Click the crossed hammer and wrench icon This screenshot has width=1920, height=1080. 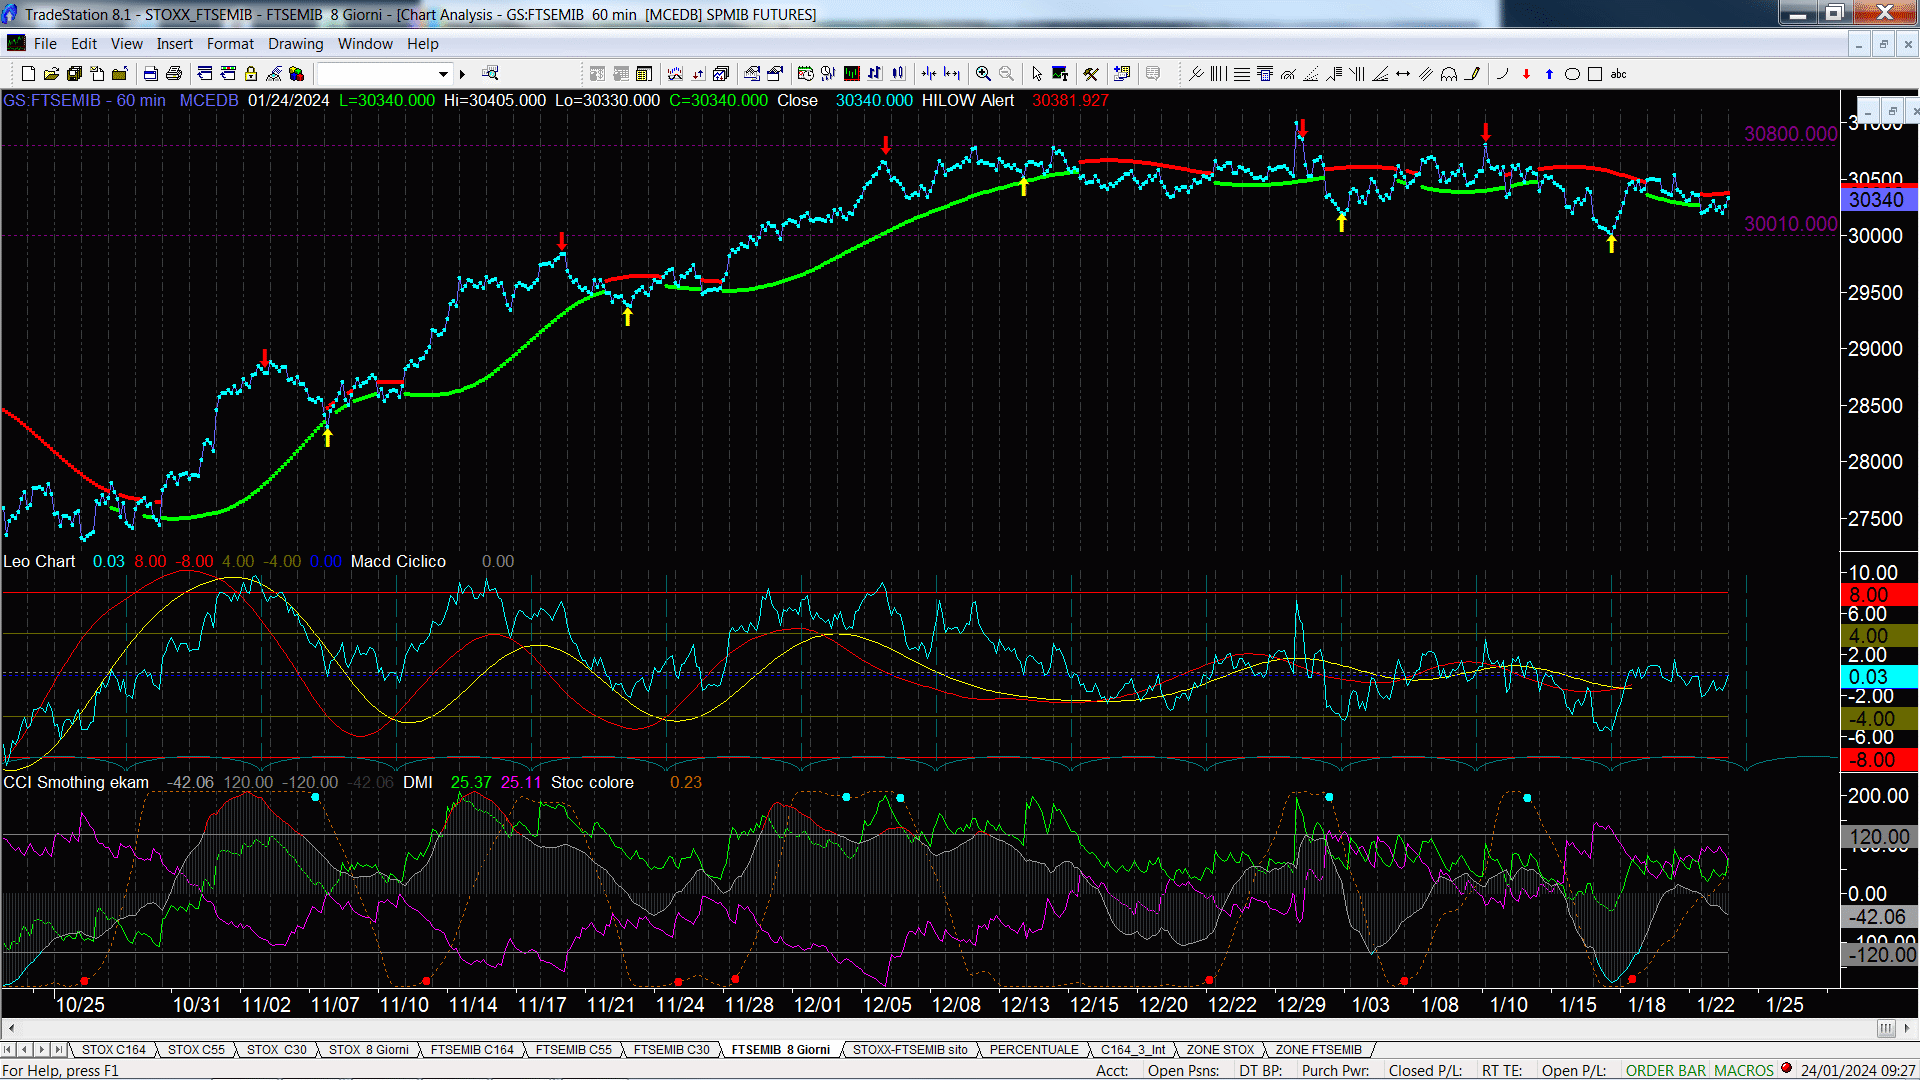point(1091,73)
